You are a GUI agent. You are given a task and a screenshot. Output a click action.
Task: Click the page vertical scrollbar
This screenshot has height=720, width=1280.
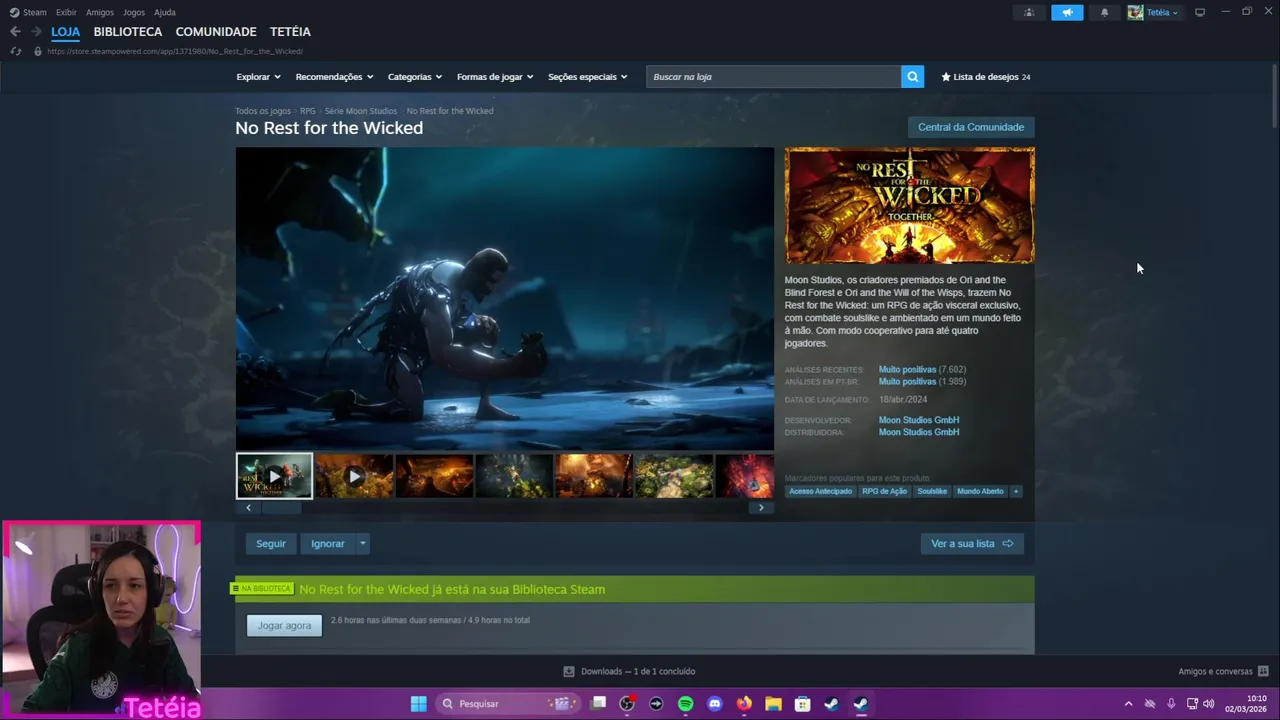point(1274,95)
